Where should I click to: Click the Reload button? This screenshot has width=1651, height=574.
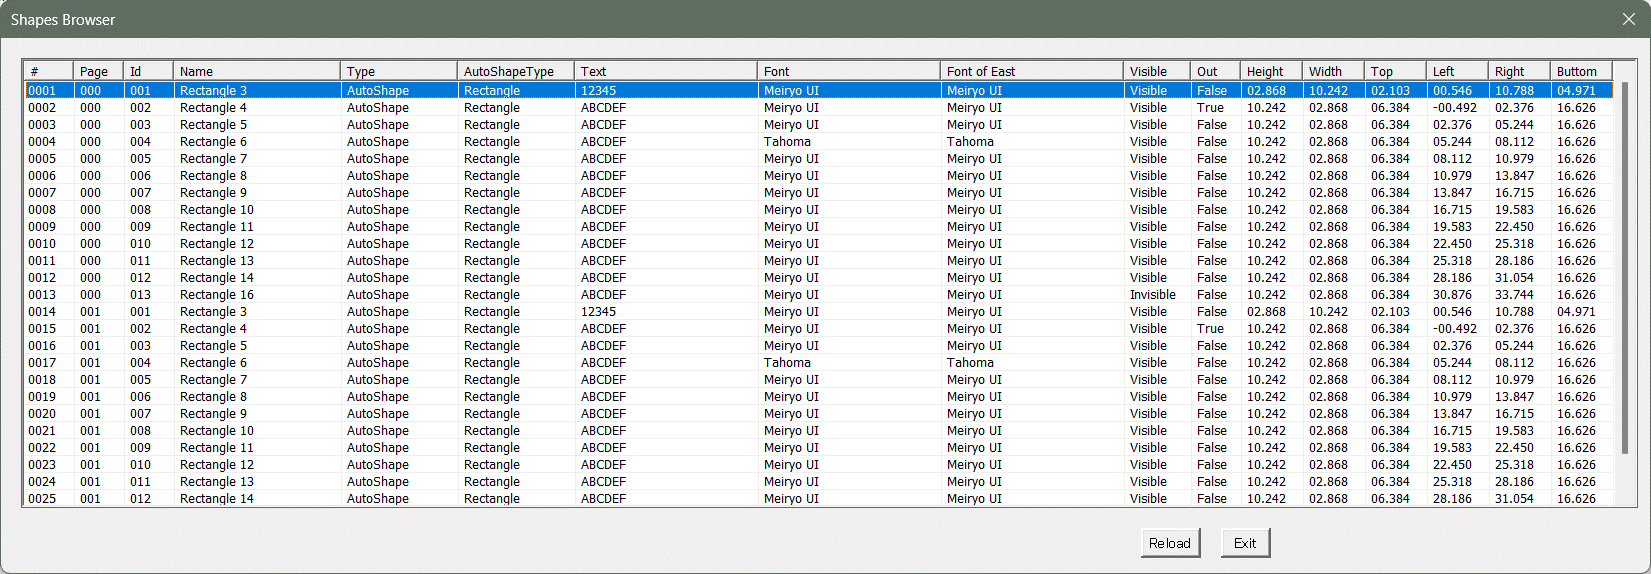pyautogui.click(x=1169, y=543)
